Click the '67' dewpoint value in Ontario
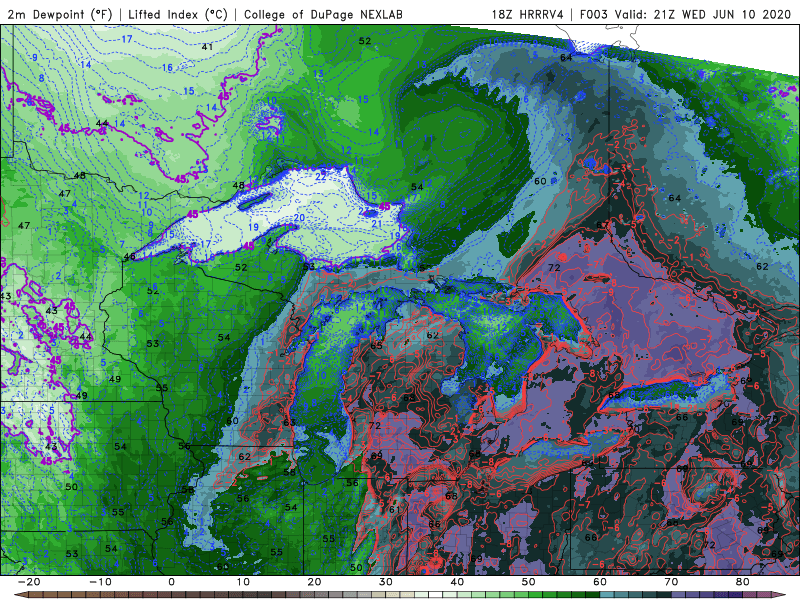The width and height of the screenshot is (800, 600). point(602,225)
